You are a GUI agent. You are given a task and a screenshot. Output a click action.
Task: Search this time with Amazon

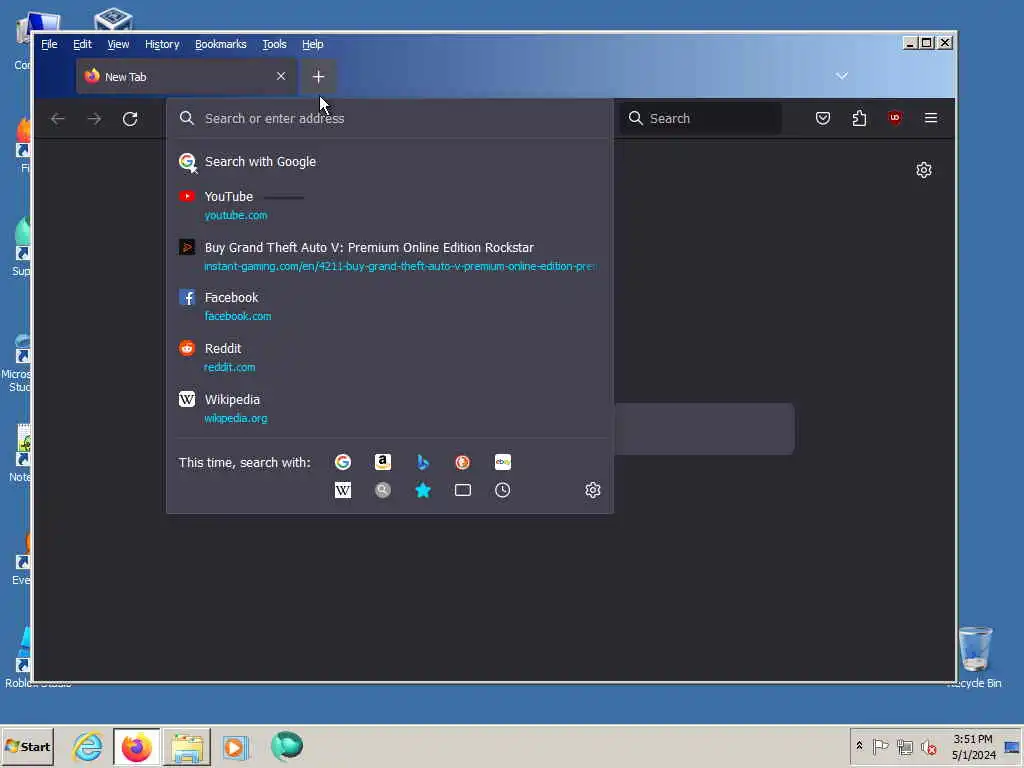click(x=383, y=462)
